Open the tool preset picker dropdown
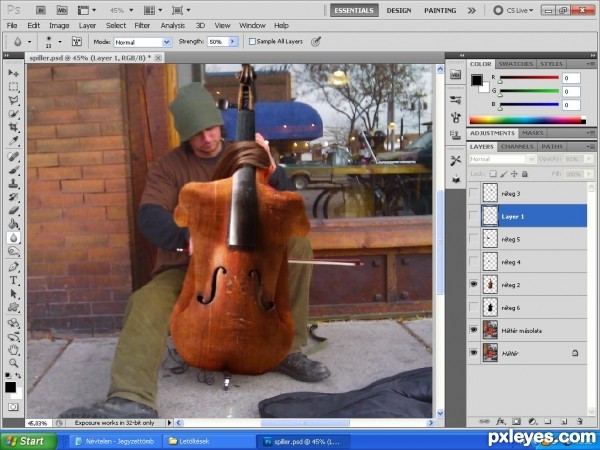 coord(29,42)
